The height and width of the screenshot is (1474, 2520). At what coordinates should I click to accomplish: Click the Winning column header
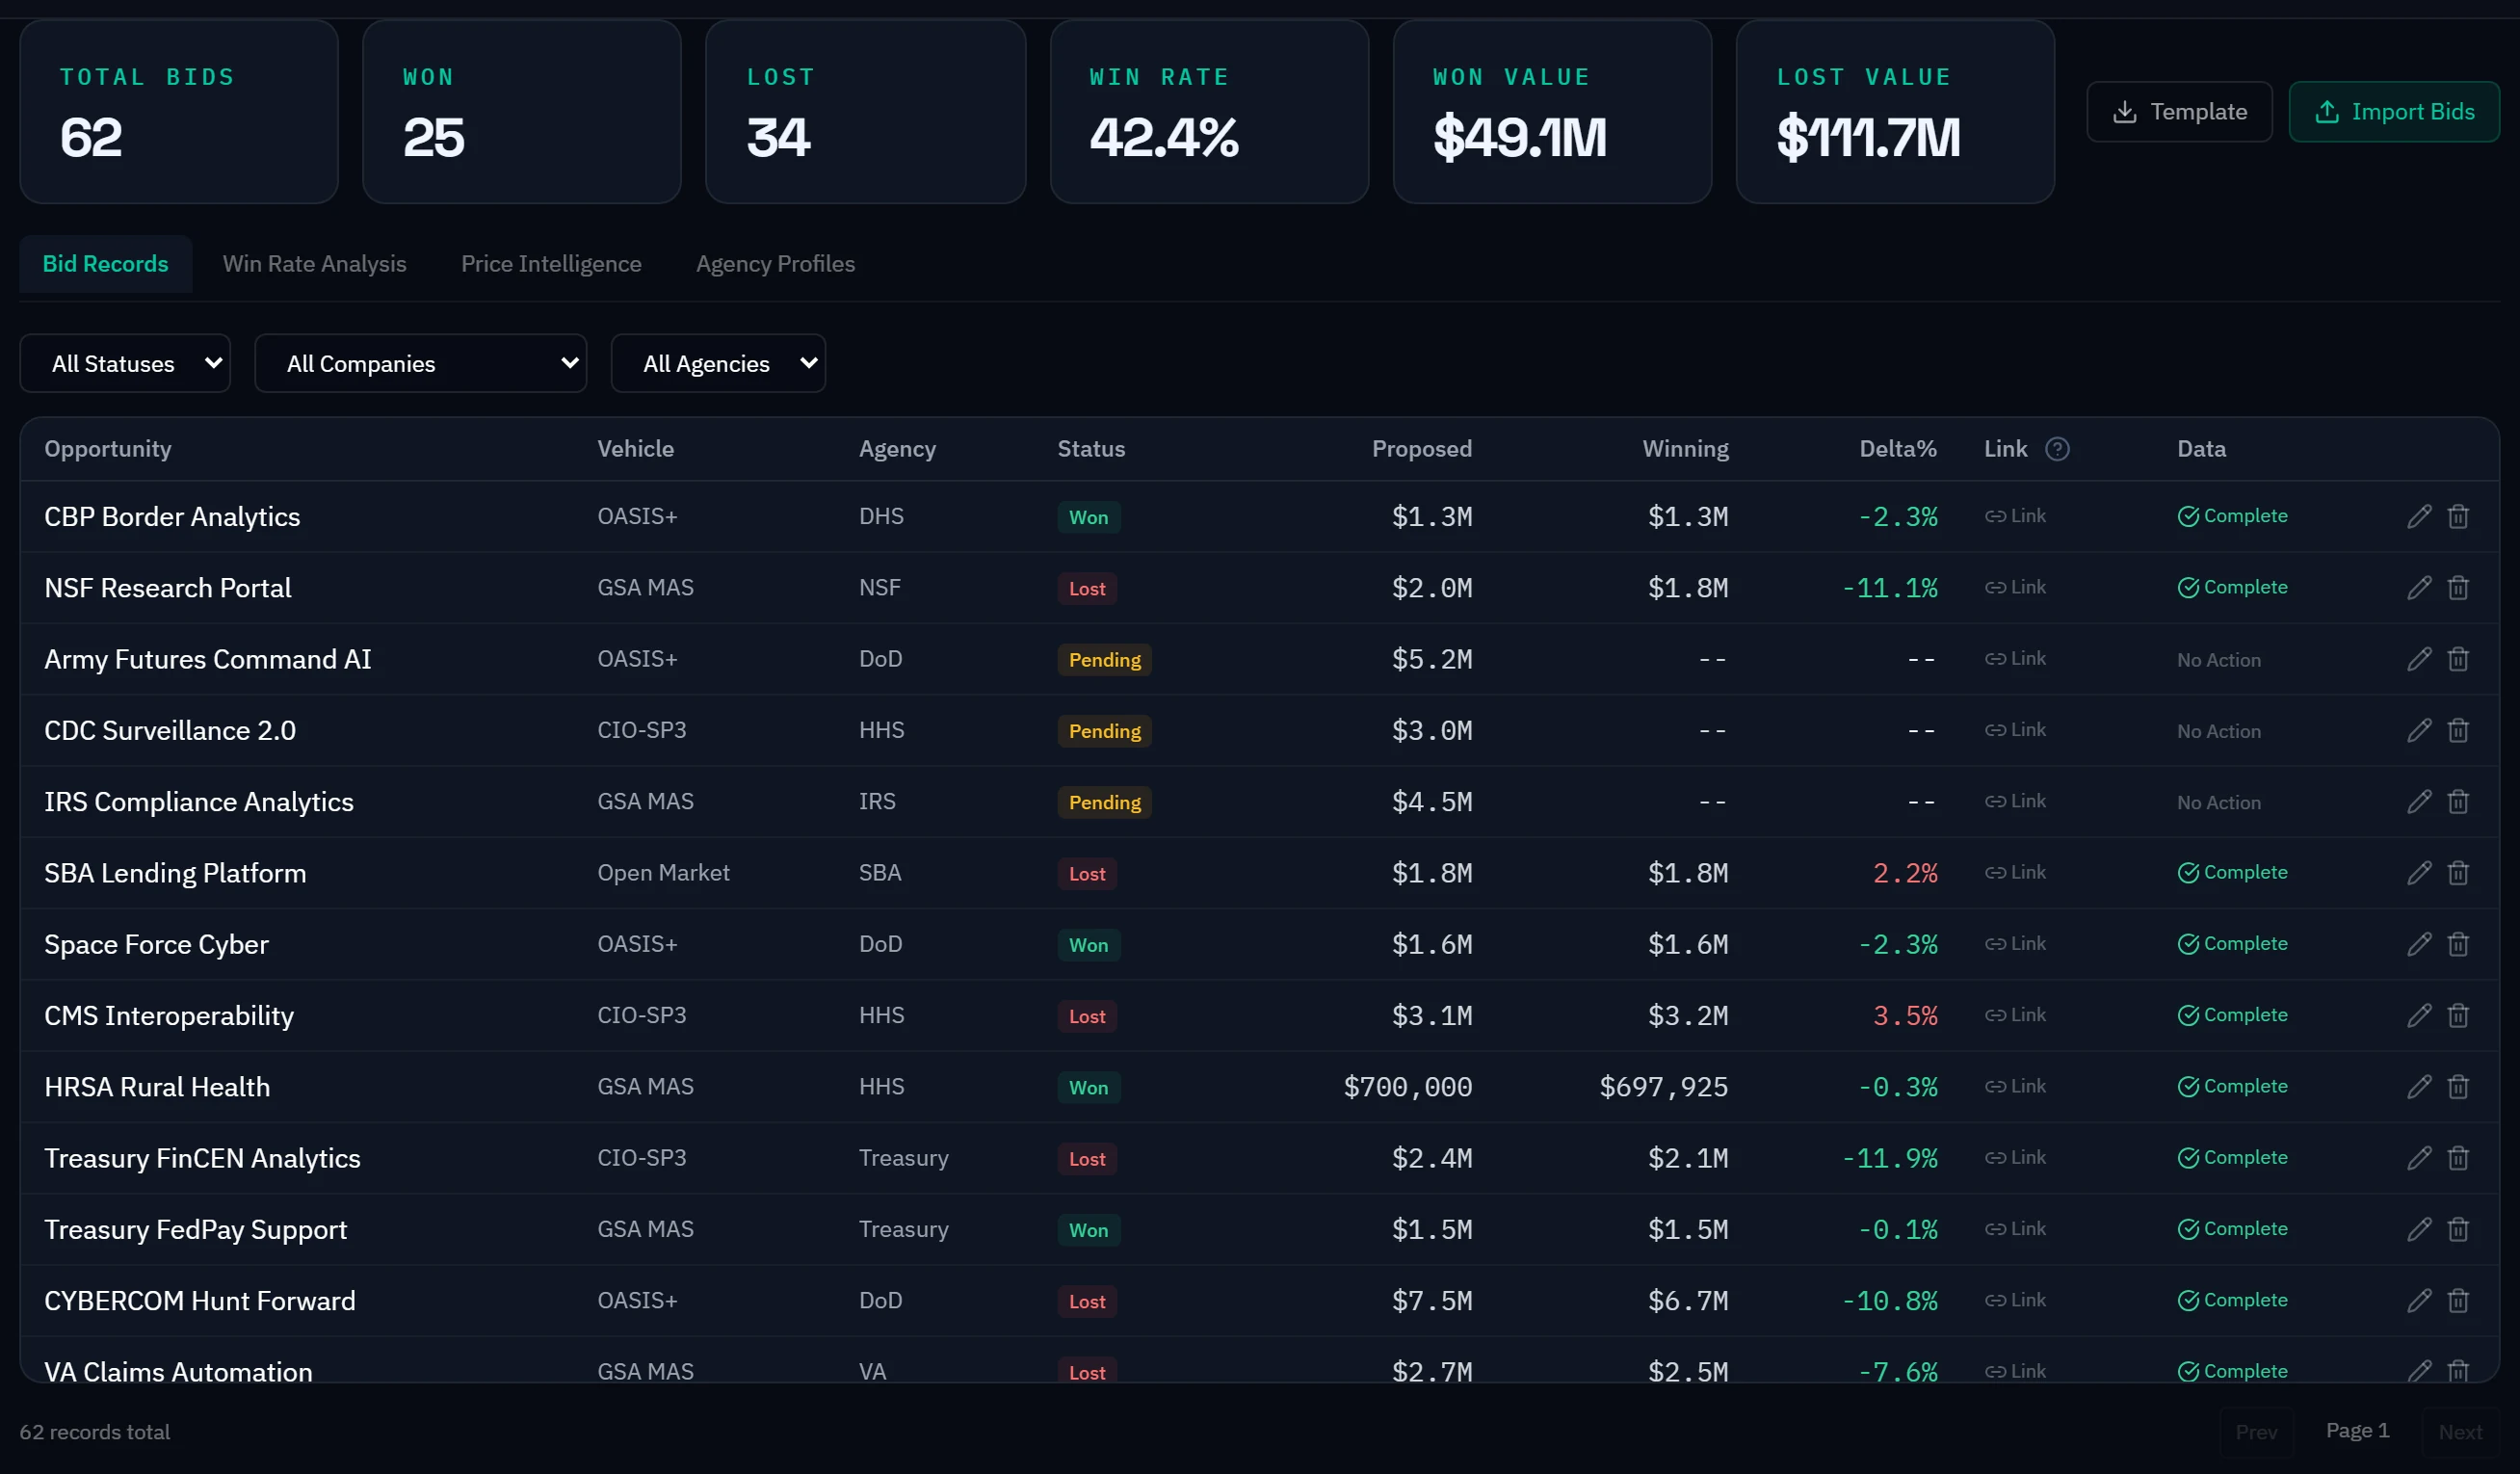(1685, 449)
